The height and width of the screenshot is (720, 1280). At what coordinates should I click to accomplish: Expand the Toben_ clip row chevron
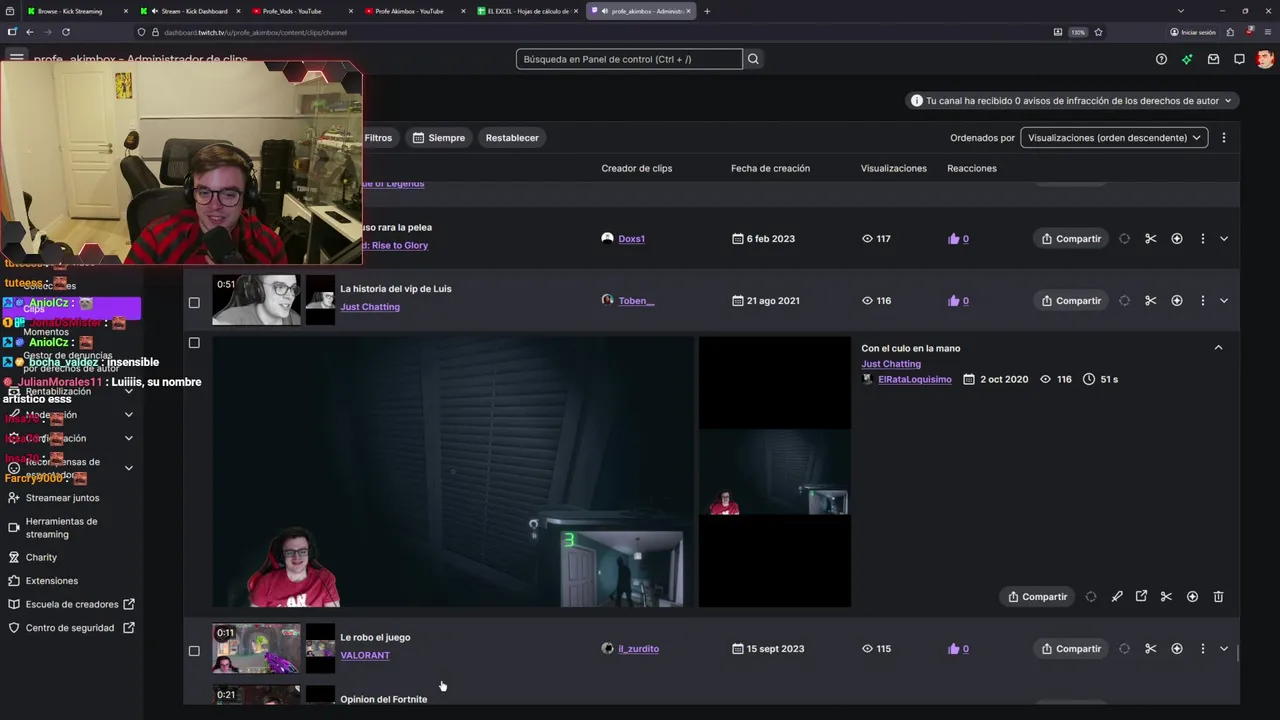tap(1223, 301)
